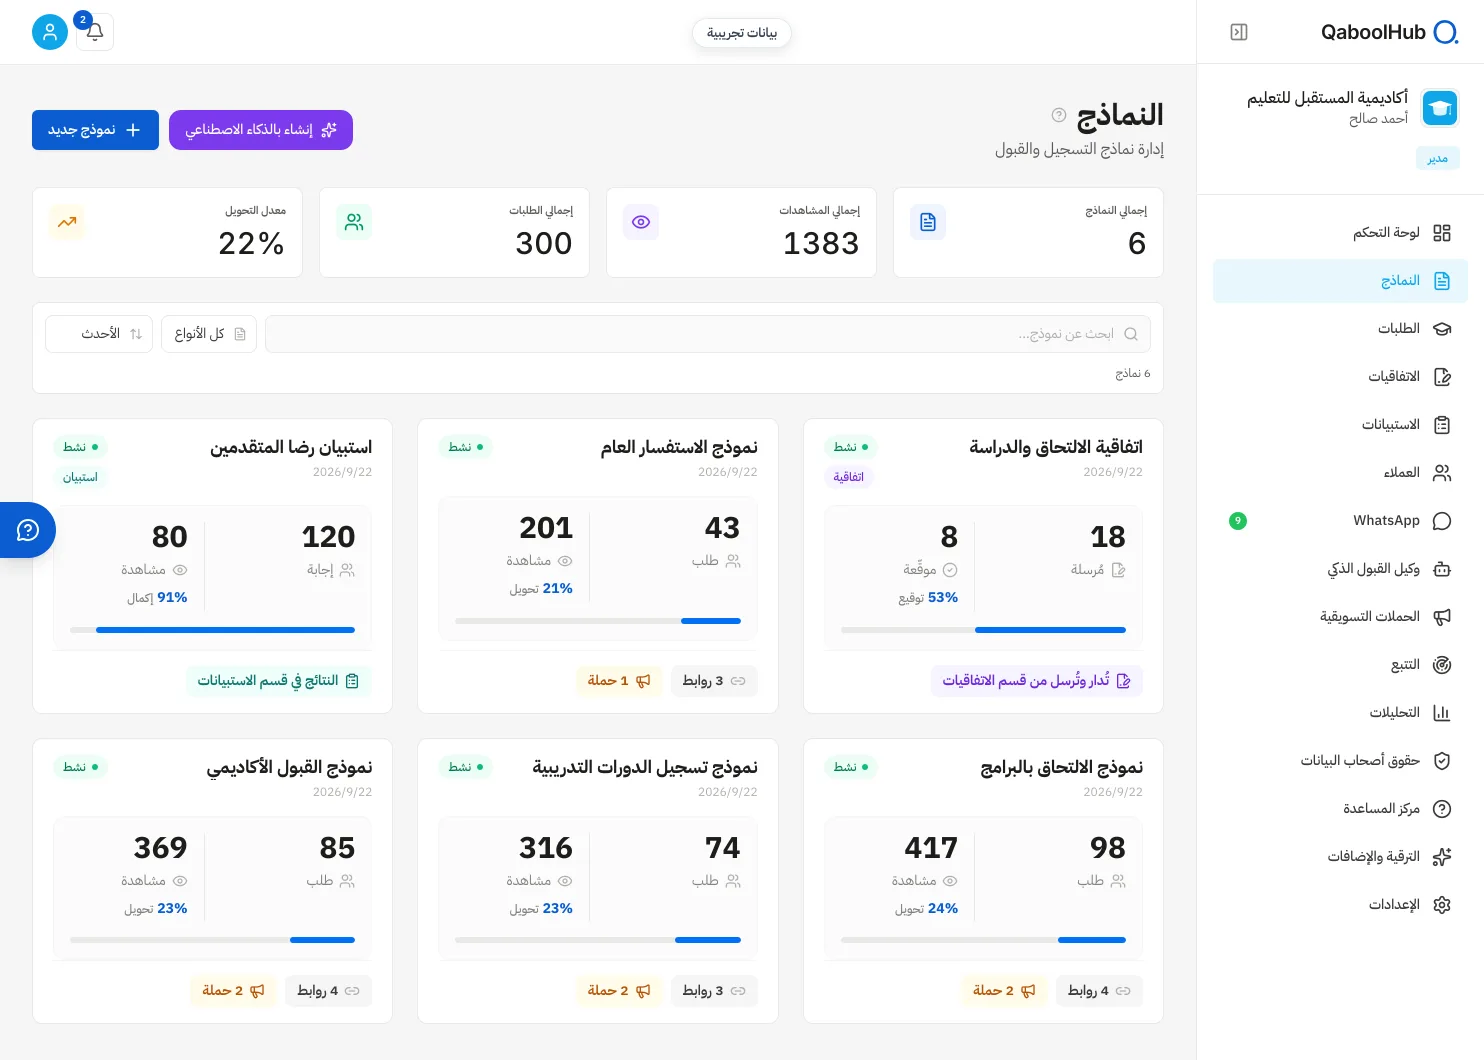This screenshot has width=1484, height=1060.
Task: Open الاستبيانات in the sidebar
Action: point(1340,425)
